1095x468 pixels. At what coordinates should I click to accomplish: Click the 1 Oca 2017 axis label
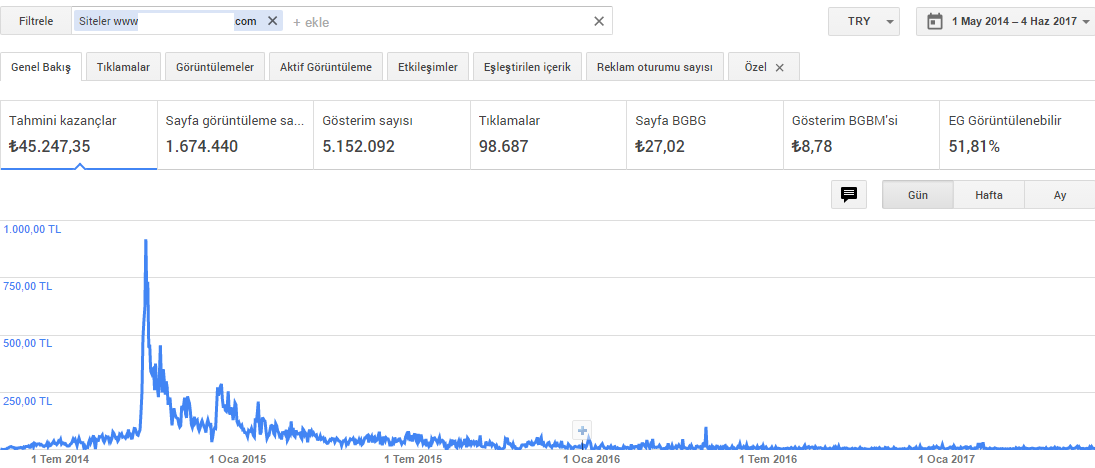coord(947,460)
